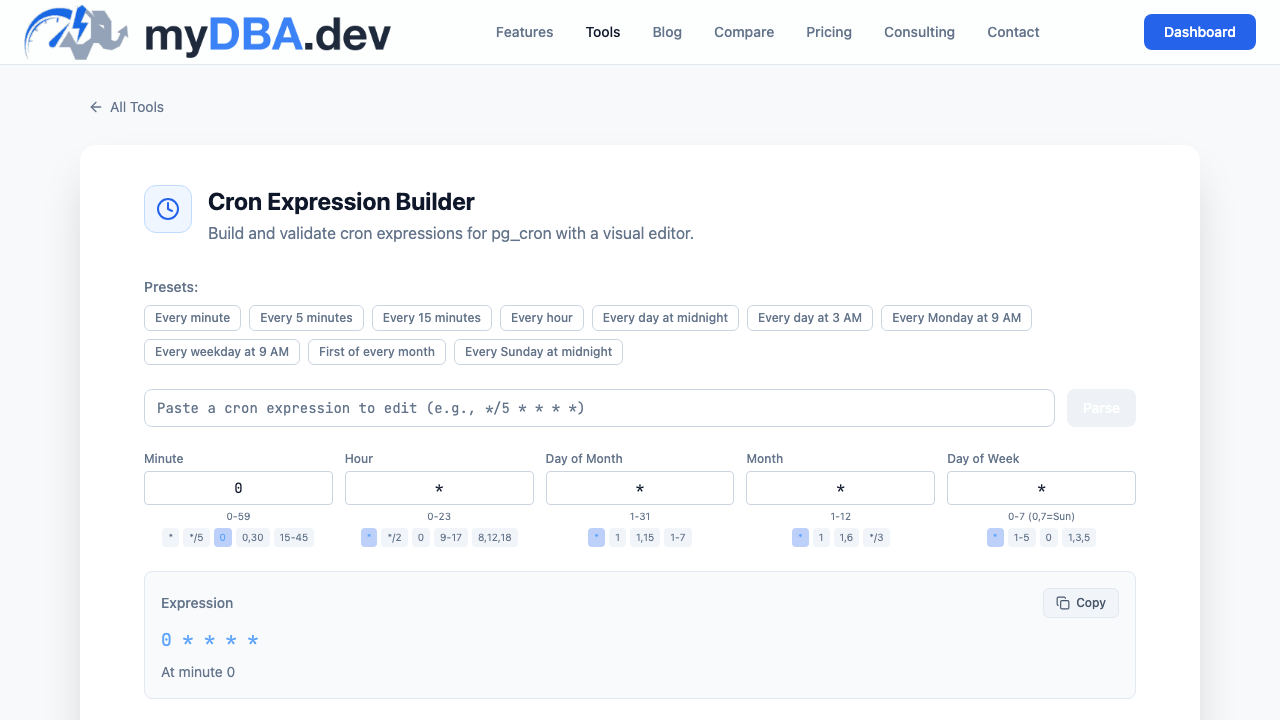The height and width of the screenshot is (720, 1280).
Task: Choose the 8,12,18 hour chip
Action: pyautogui.click(x=495, y=538)
